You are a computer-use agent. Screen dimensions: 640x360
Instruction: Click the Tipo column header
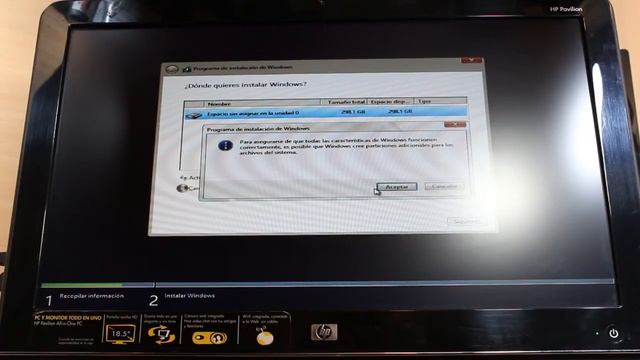tap(440, 100)
